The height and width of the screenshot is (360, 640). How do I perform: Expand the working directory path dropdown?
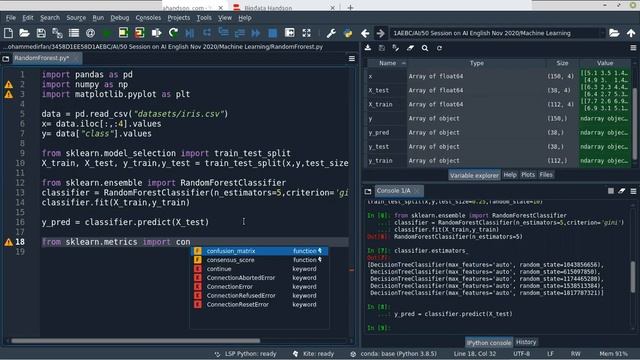coord(602,33)
